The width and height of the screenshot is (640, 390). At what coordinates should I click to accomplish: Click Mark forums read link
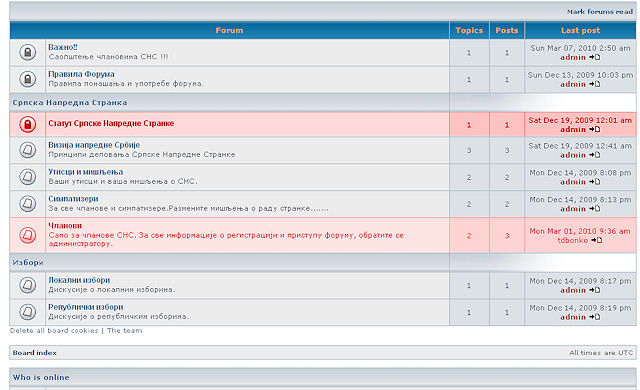[x=600, y=12]
